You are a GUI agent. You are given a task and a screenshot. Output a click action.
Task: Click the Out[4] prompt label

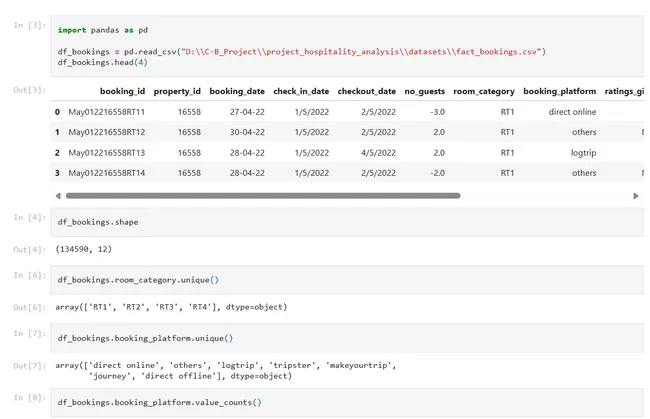[x=29, y=249]
